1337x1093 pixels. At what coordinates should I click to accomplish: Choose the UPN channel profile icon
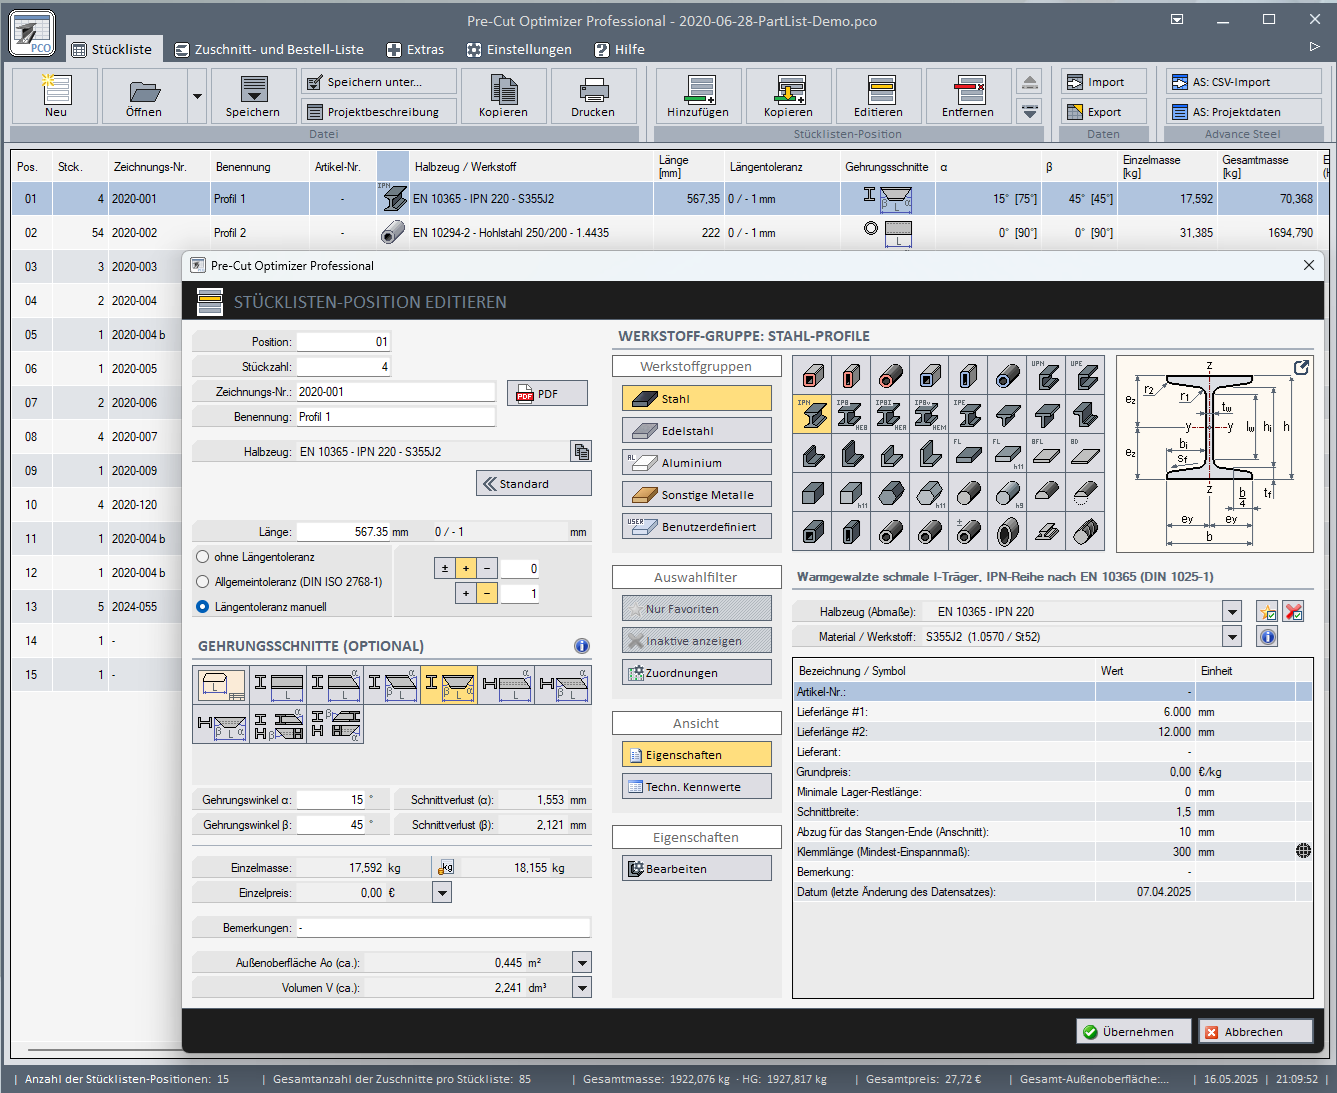[x=1046, y=375]
